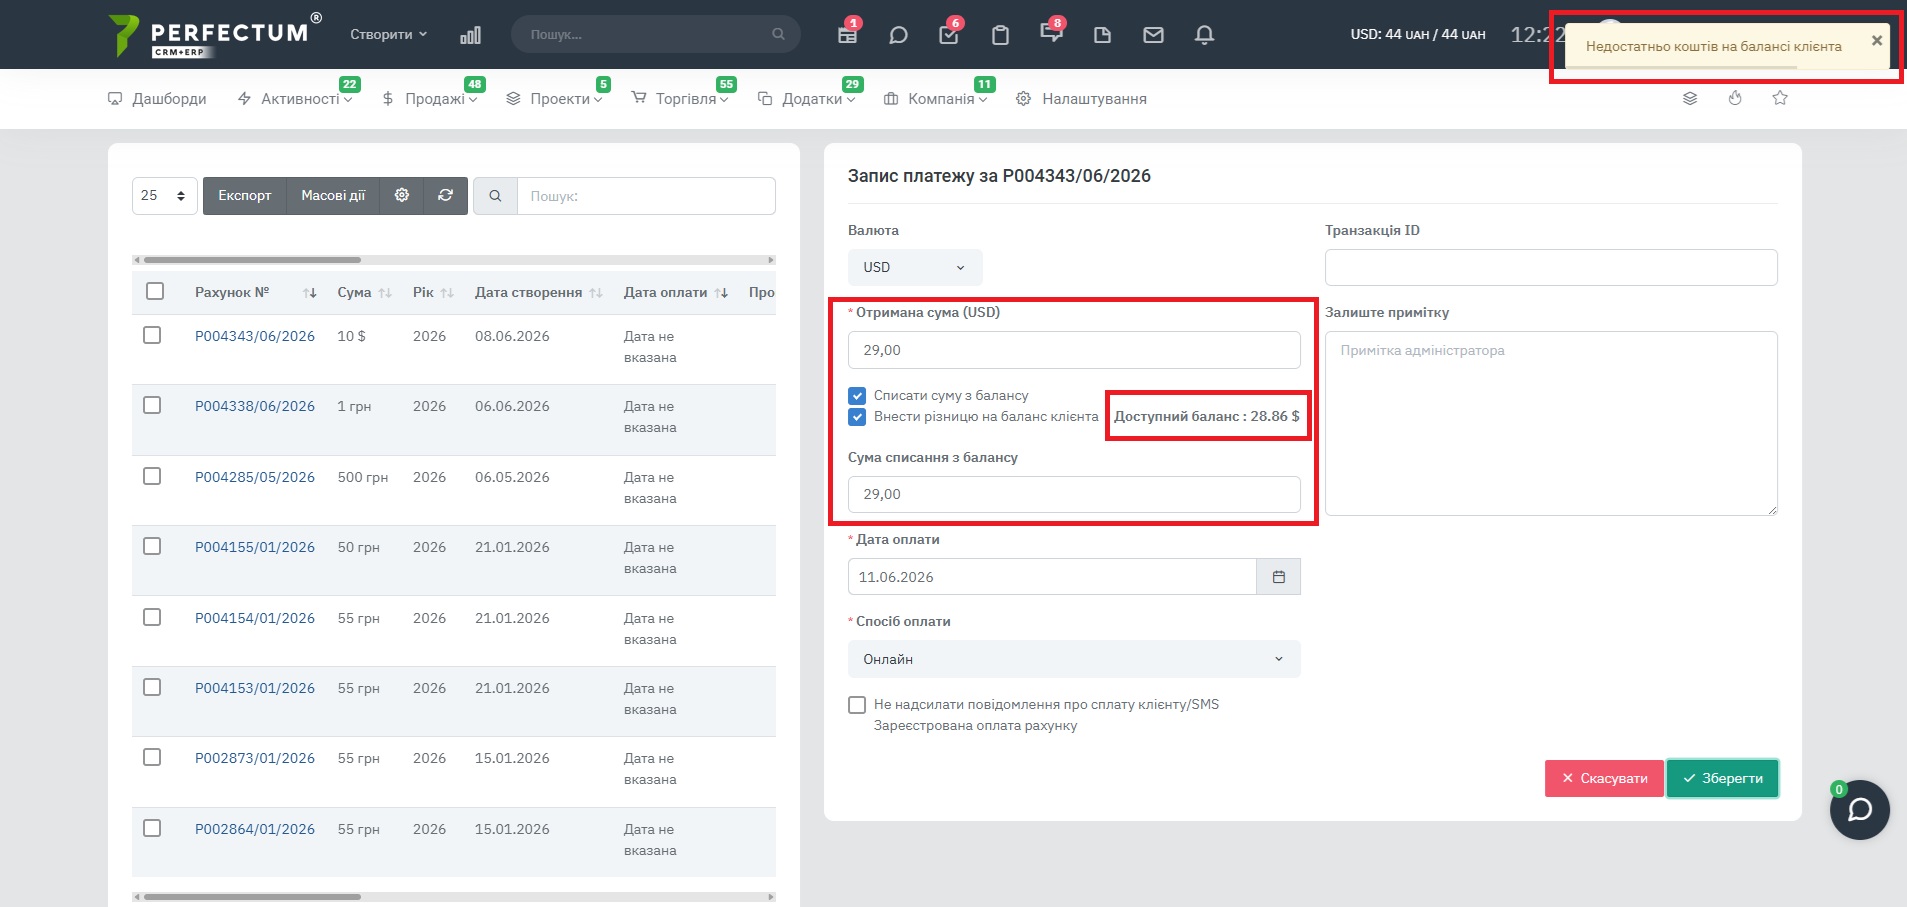Expand the Активності menu
This screenshot has width=1907, height=907.
pyautogui.click(x=296, y=99)
